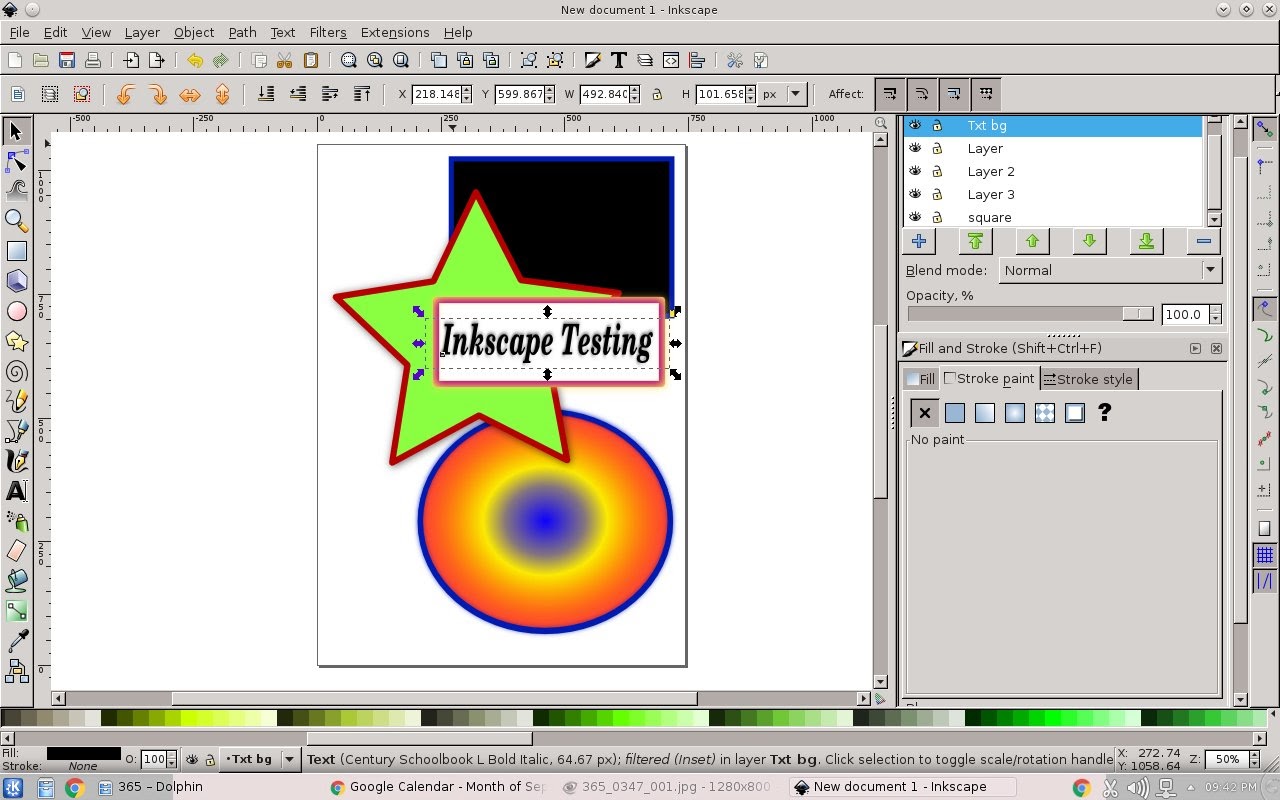The width and height of the screenshot is (1280, 800).
Task: Select the Calligraphy tool
Action: pos(17,461)
